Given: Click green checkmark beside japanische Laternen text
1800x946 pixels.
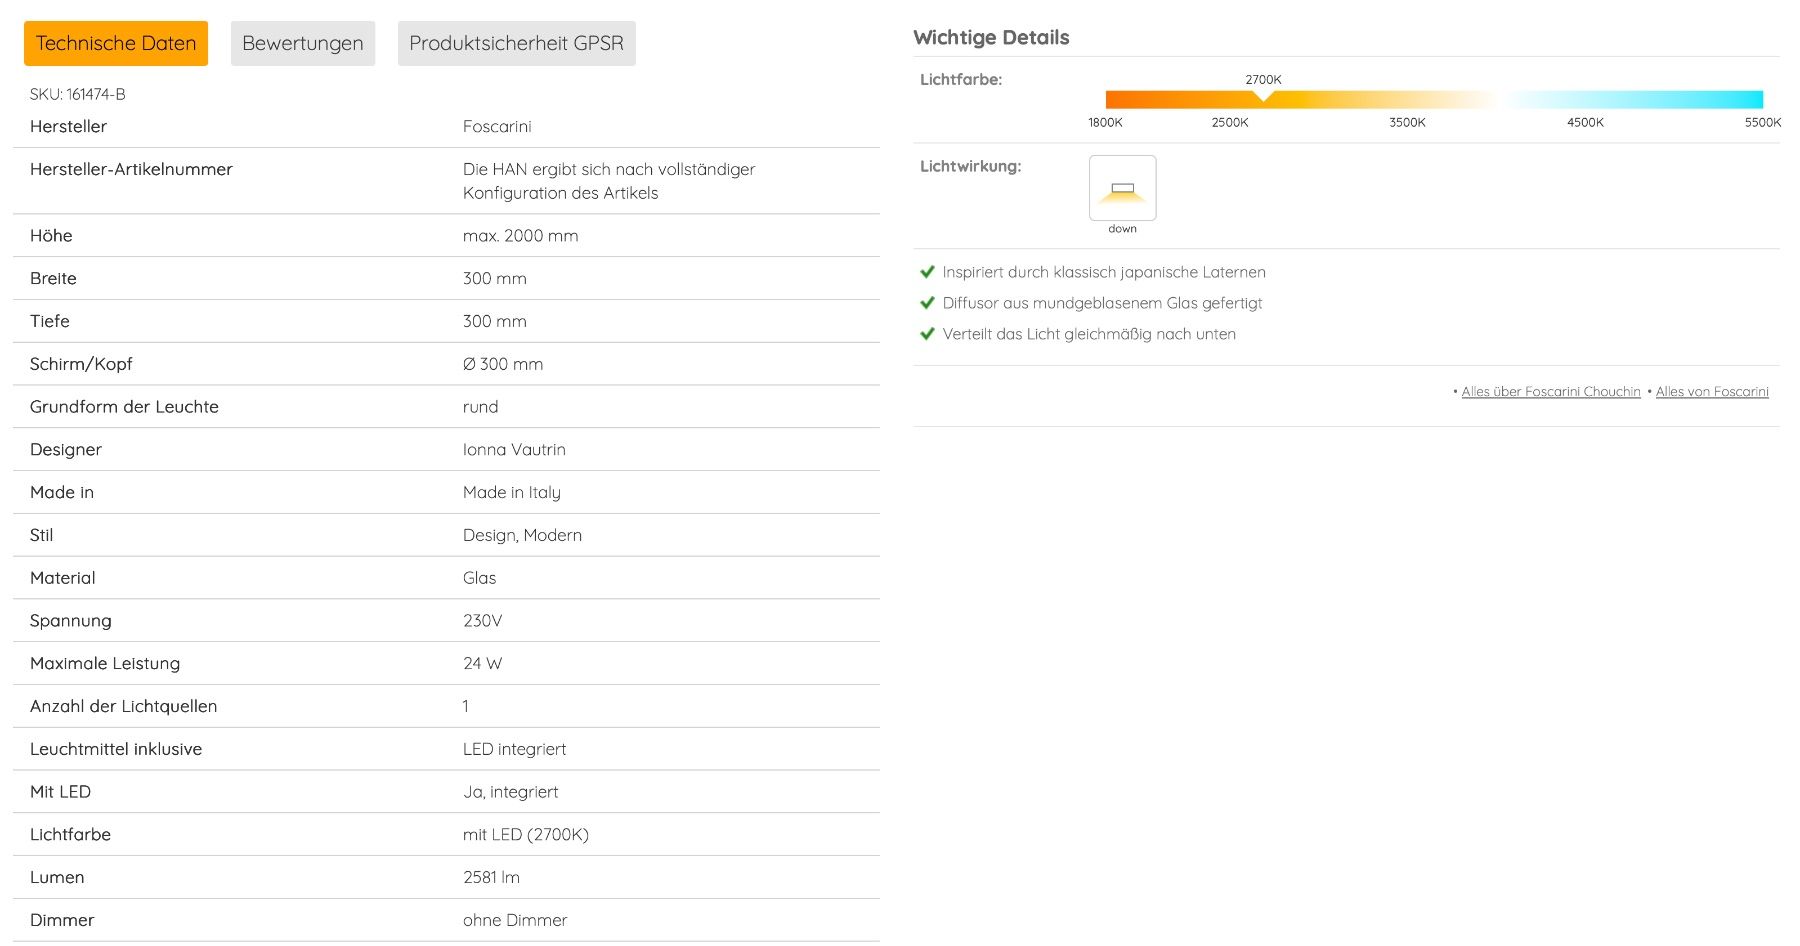Looking at the screenshot, I should 927,271.
